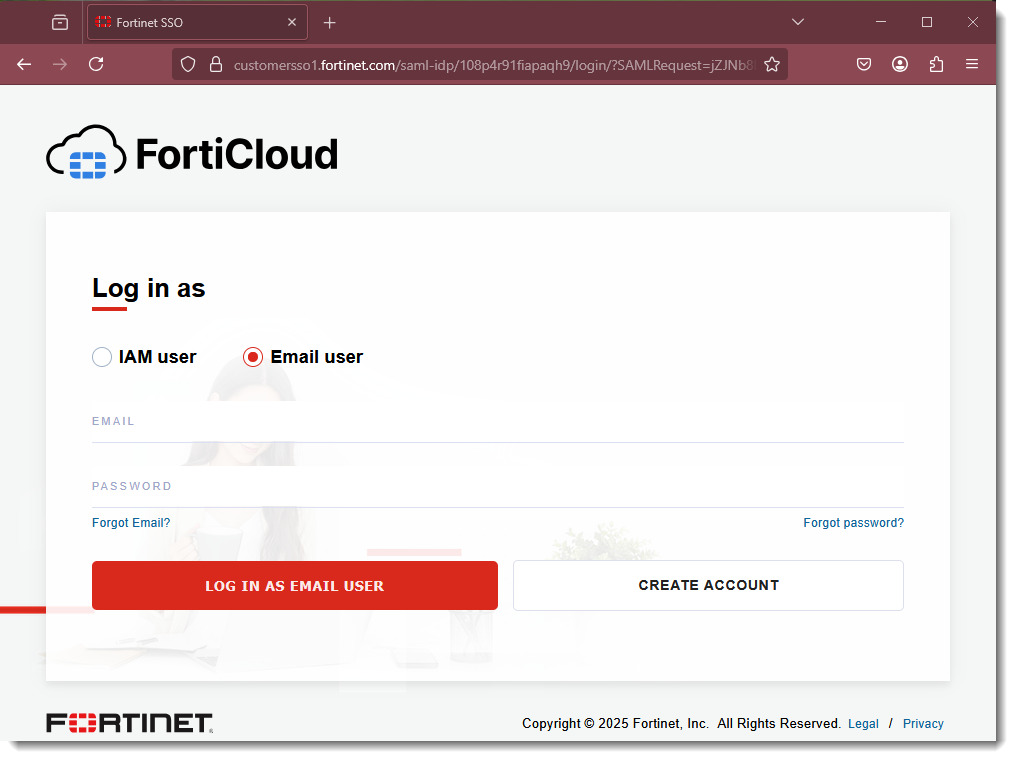Screen dimensions: 1015x760
Task: Open Firefox View in the tab bar
Action: [x=59, y=21]
